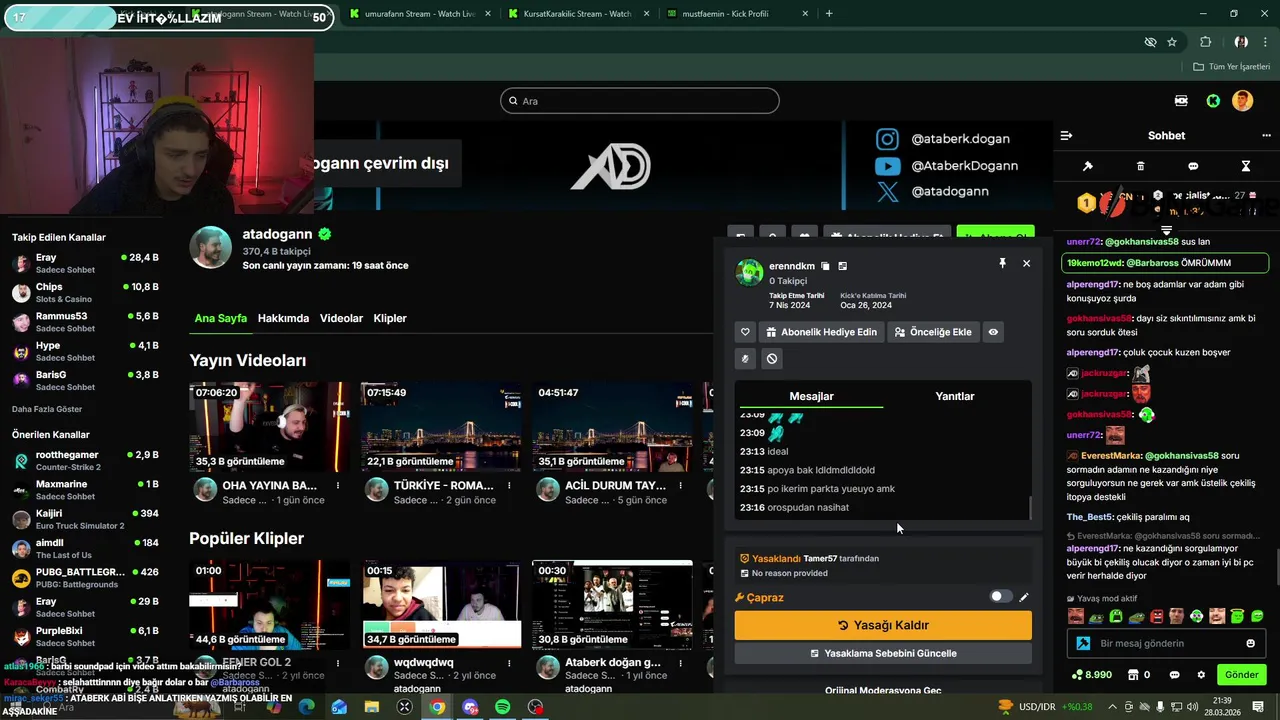This screenshot has height=720, width=1280.
Task: Edit Çapraz with the pencil icon
Action: (1023, 597)
